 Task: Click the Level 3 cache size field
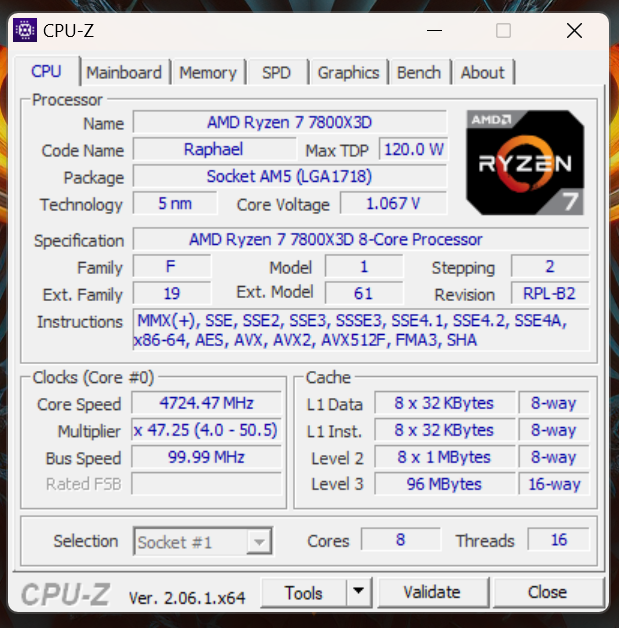[444, 484]
